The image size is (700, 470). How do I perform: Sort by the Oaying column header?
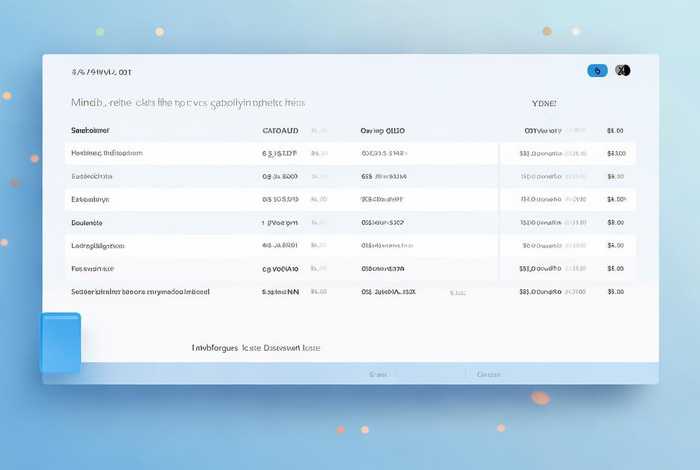click(x=382, y=130)
